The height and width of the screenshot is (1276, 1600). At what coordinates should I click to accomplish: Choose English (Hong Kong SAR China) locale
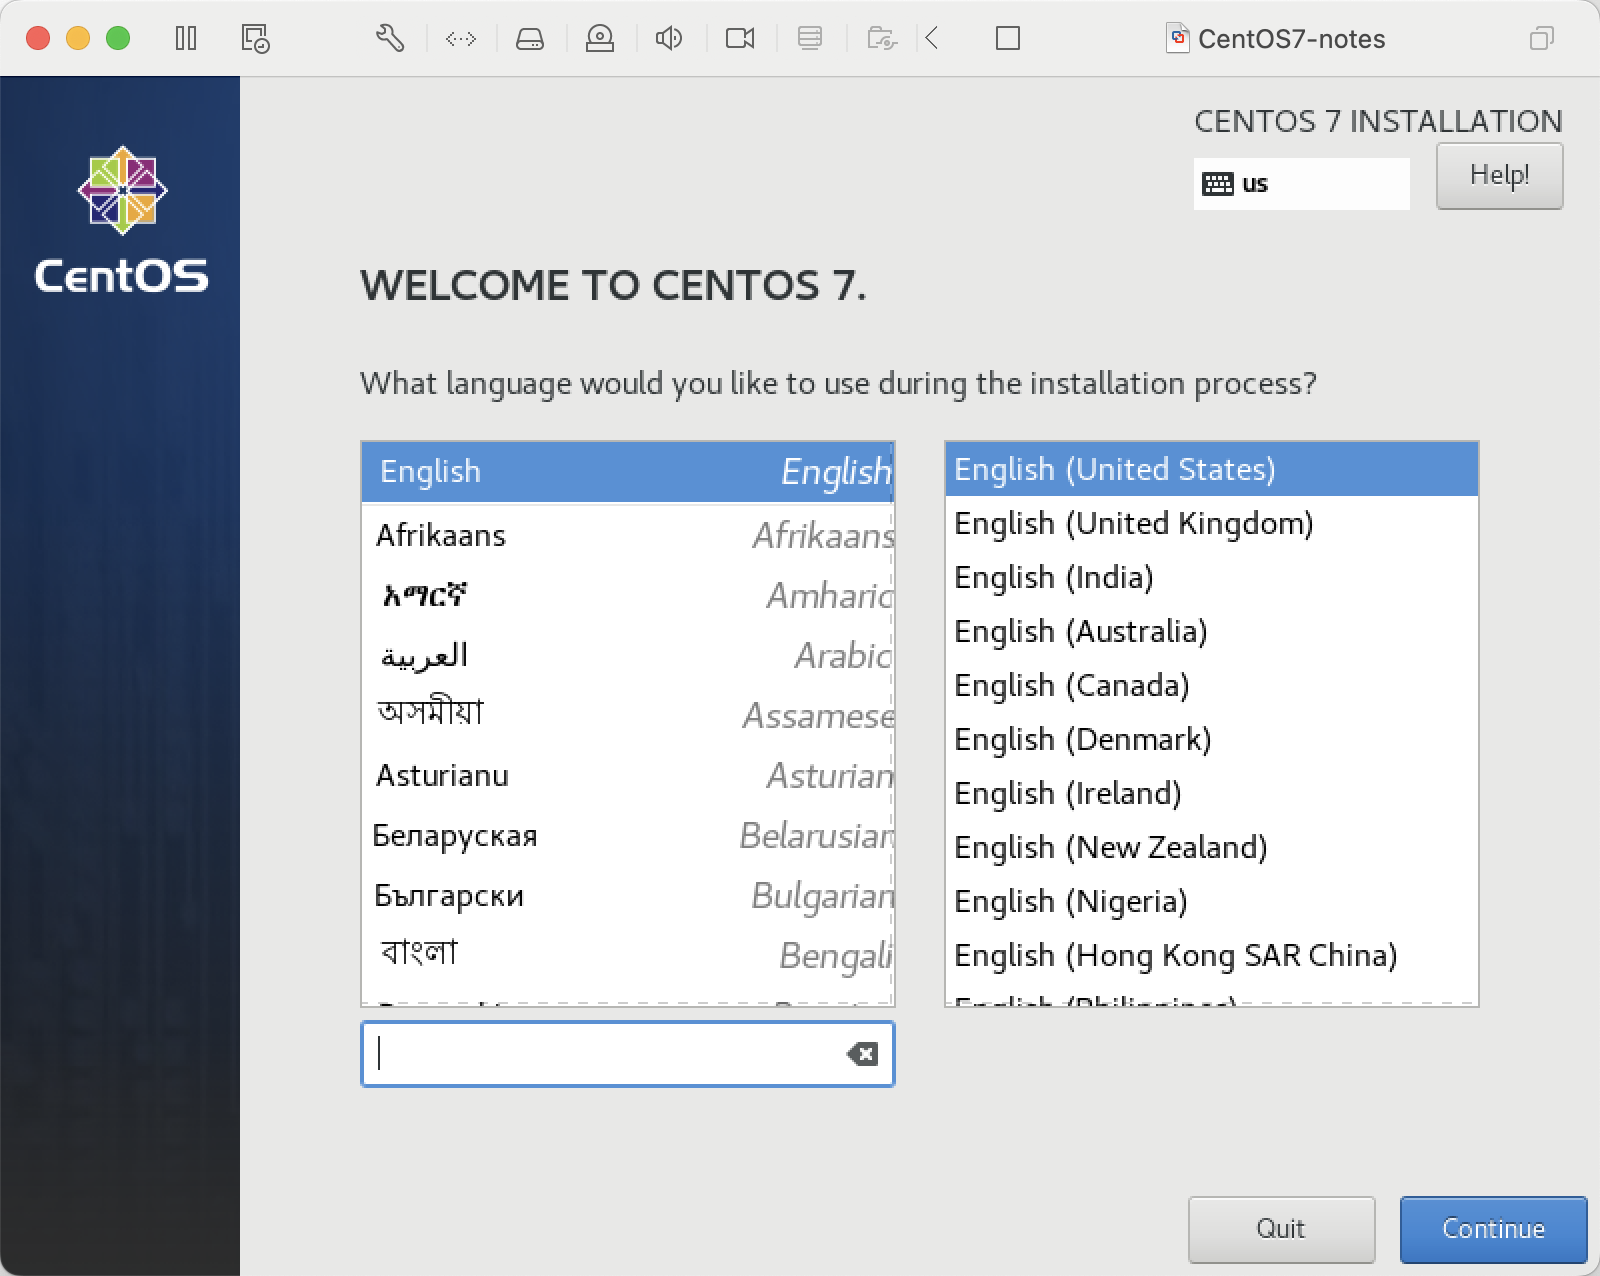pyautogui.click(x=1211, y=955)
